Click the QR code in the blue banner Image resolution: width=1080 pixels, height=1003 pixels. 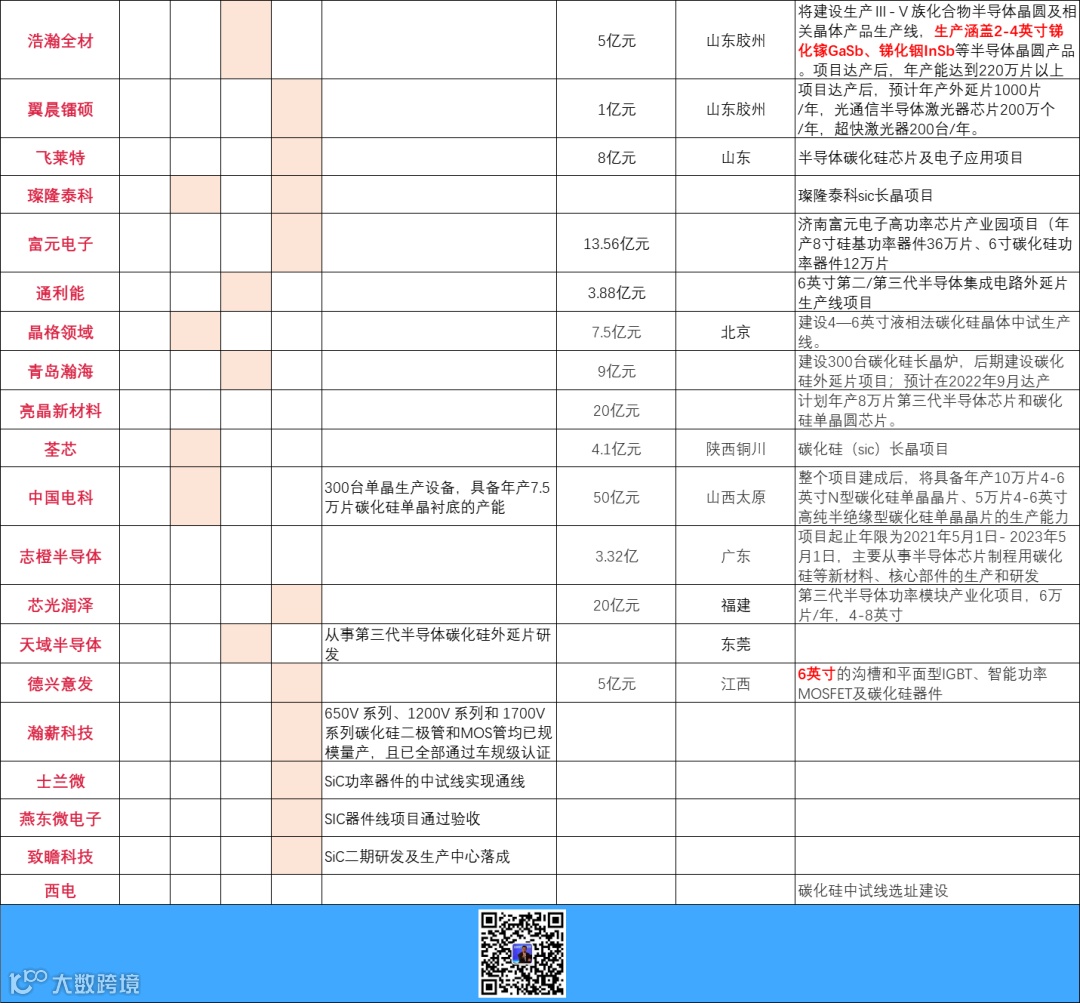pyautogui.click(x=522, y=953)
